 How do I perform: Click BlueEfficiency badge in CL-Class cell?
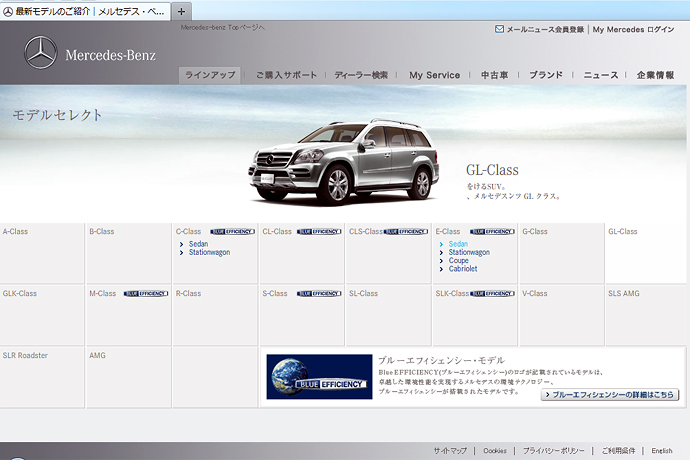319,232
